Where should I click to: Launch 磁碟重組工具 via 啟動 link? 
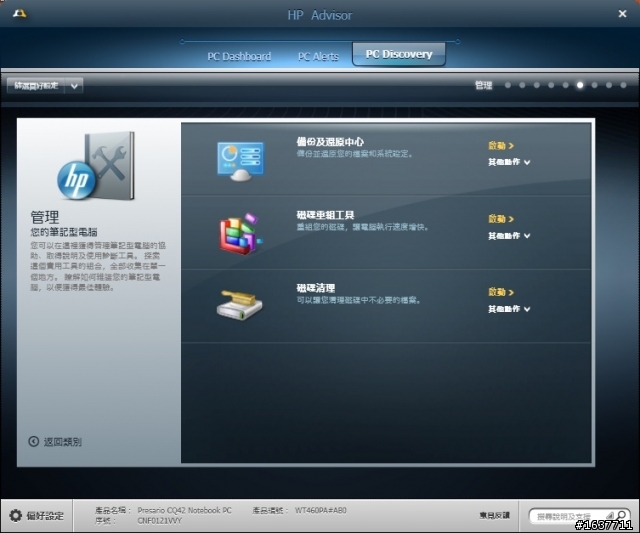(501, 219)
